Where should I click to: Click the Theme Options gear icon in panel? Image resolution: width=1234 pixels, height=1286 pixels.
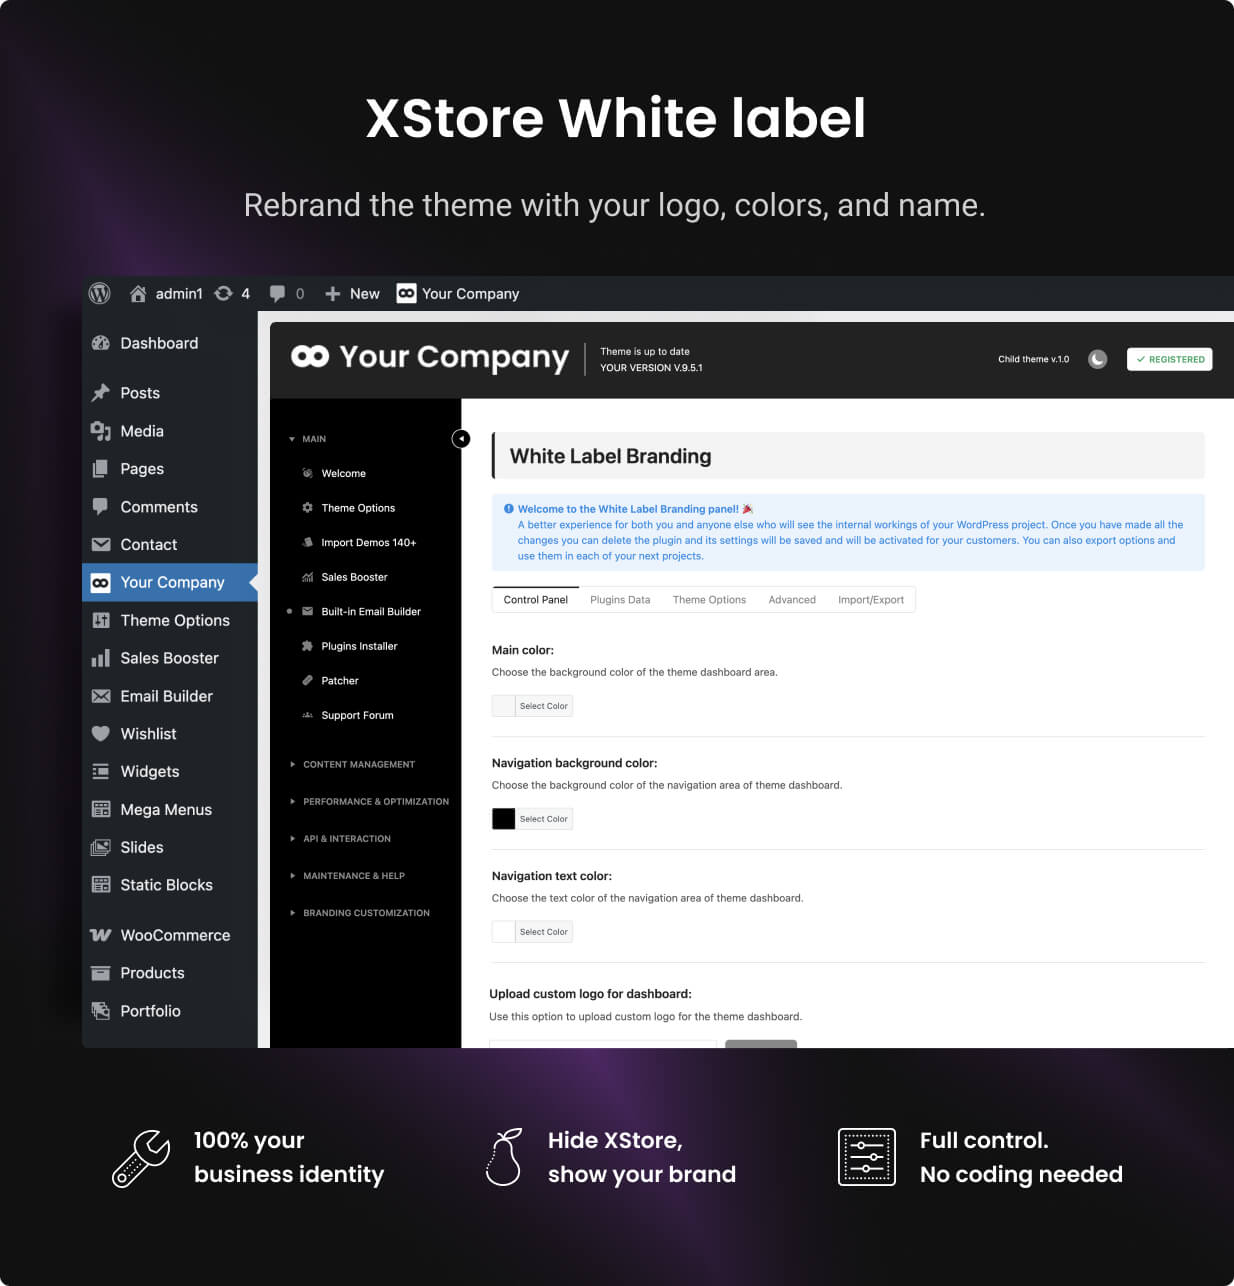pos(307,508)
